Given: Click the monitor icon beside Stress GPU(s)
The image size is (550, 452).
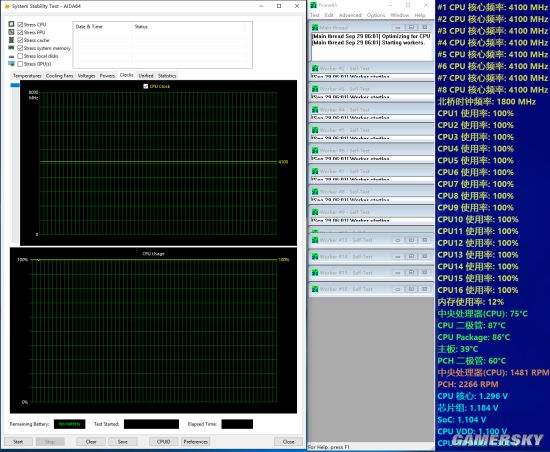Looking at the screenshot, I should point(11,63).
